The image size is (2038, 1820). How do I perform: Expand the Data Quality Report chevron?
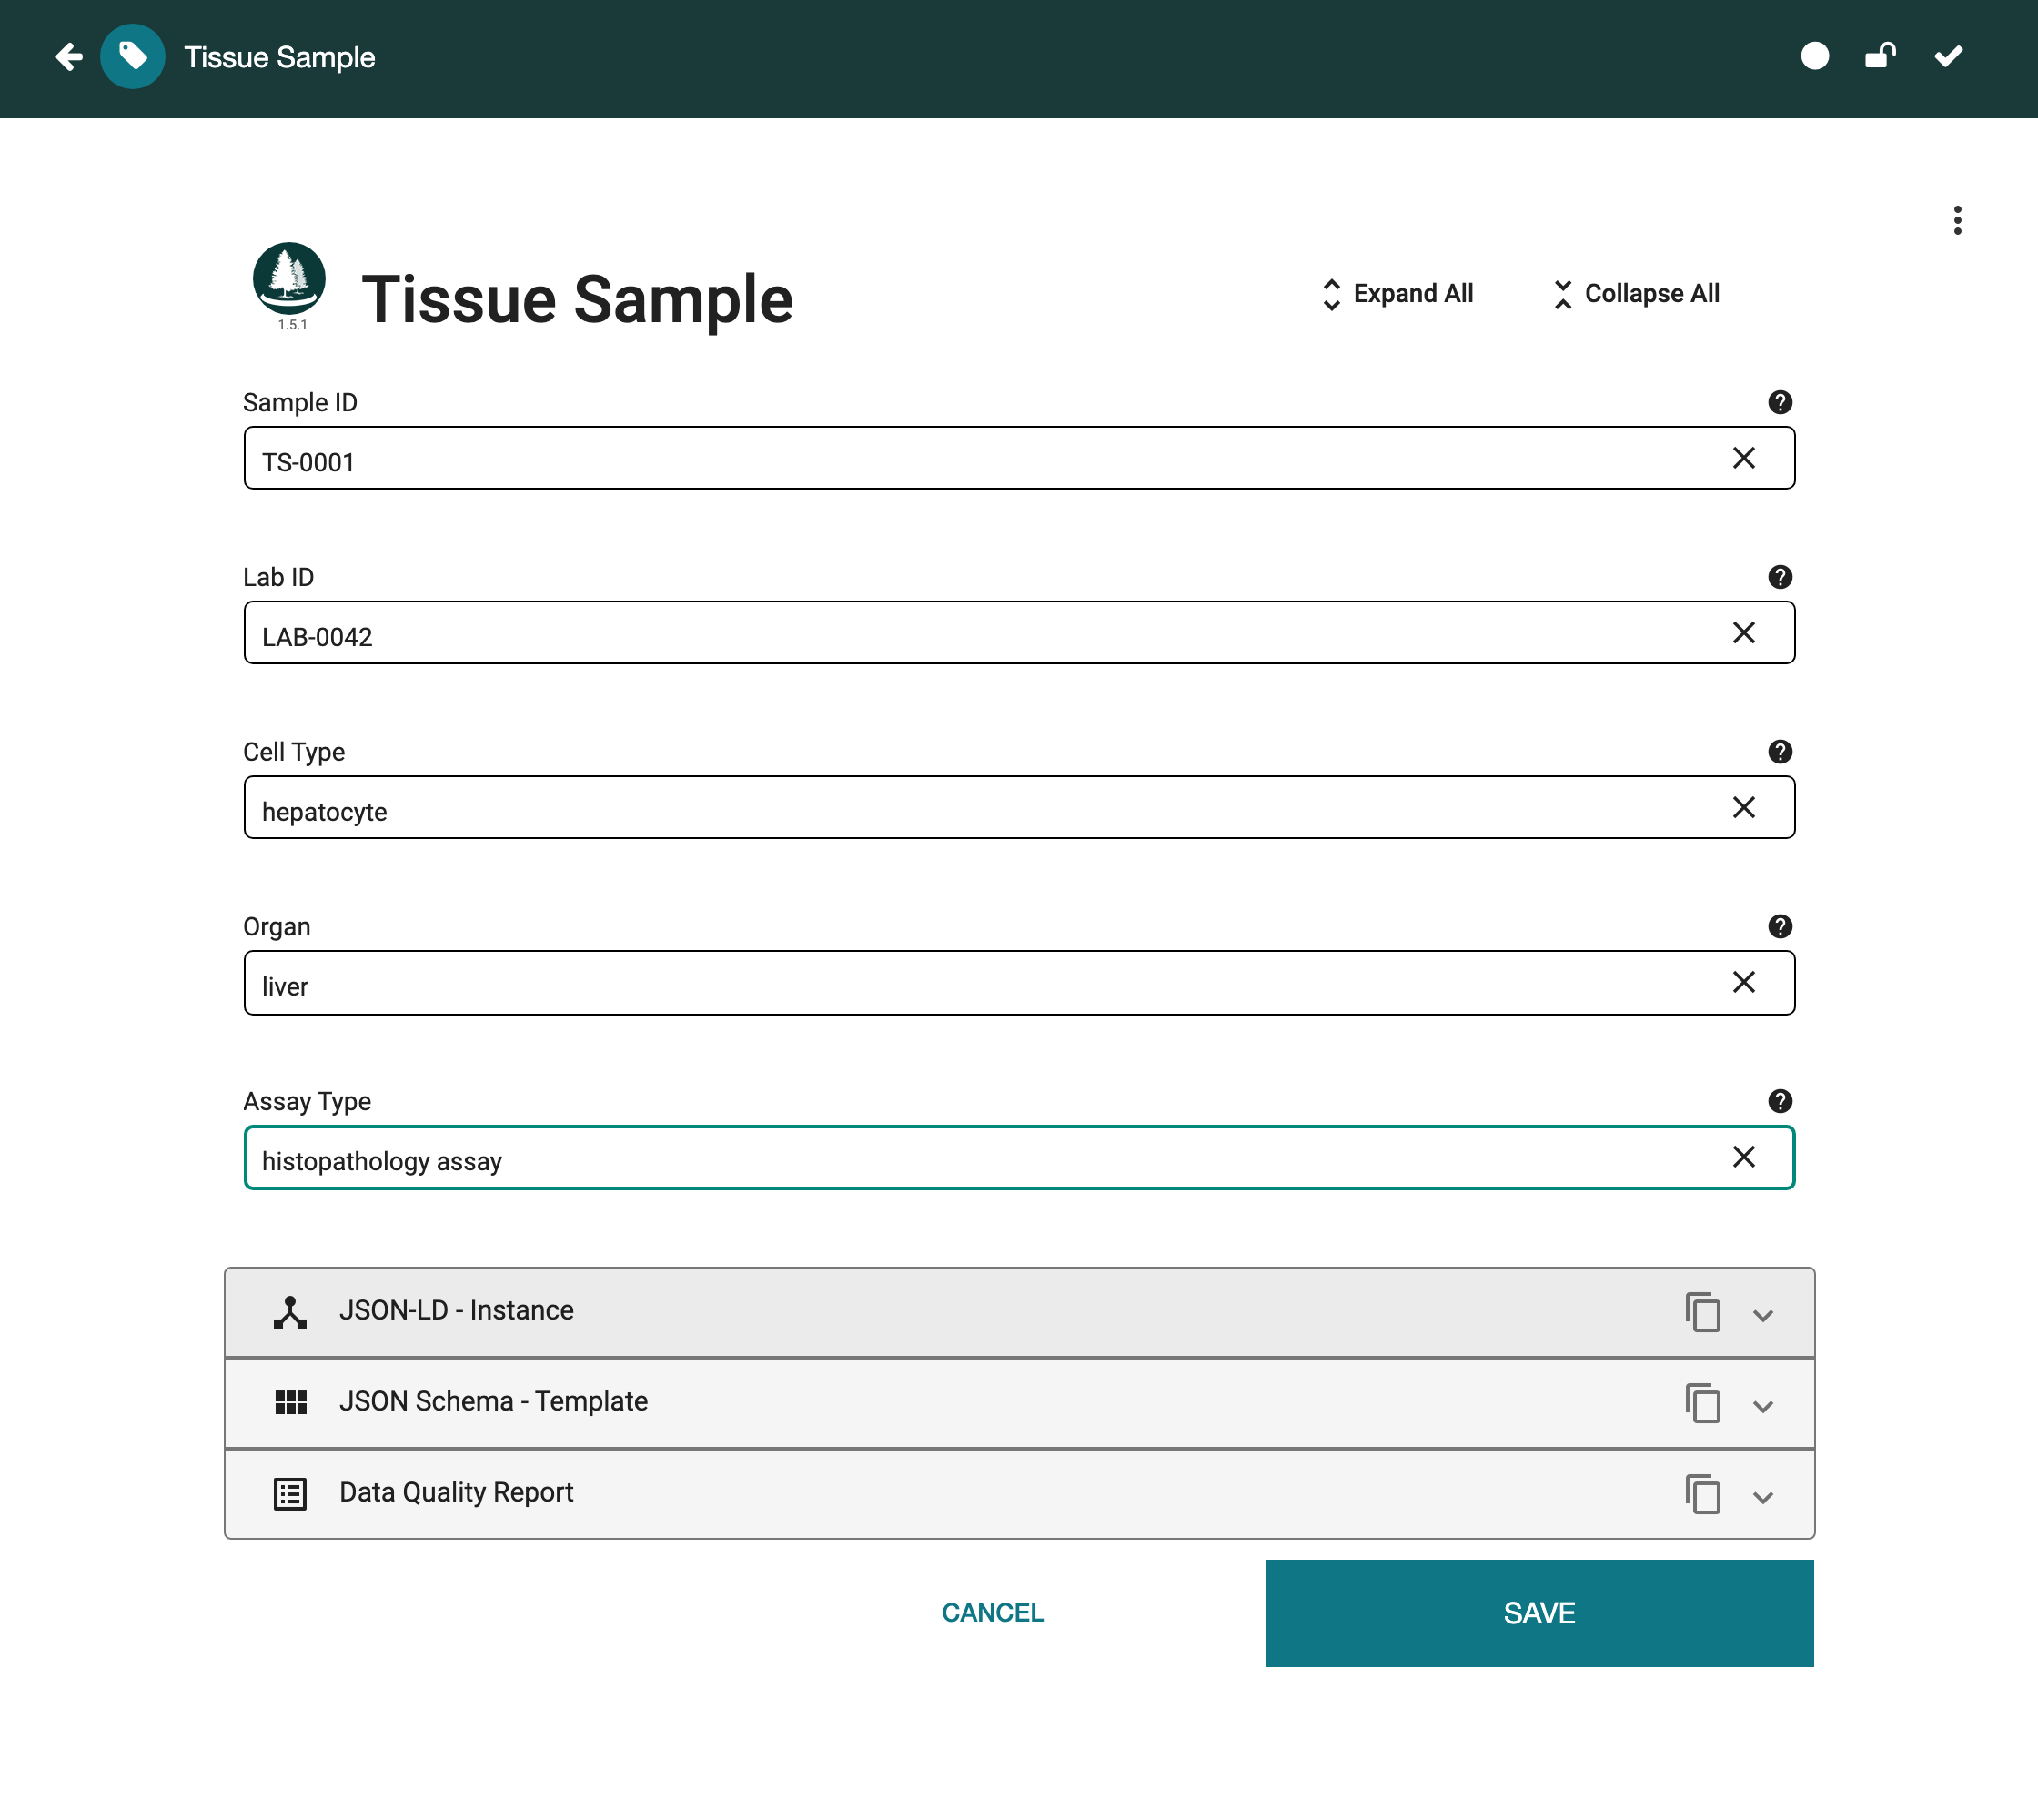1763,1498
